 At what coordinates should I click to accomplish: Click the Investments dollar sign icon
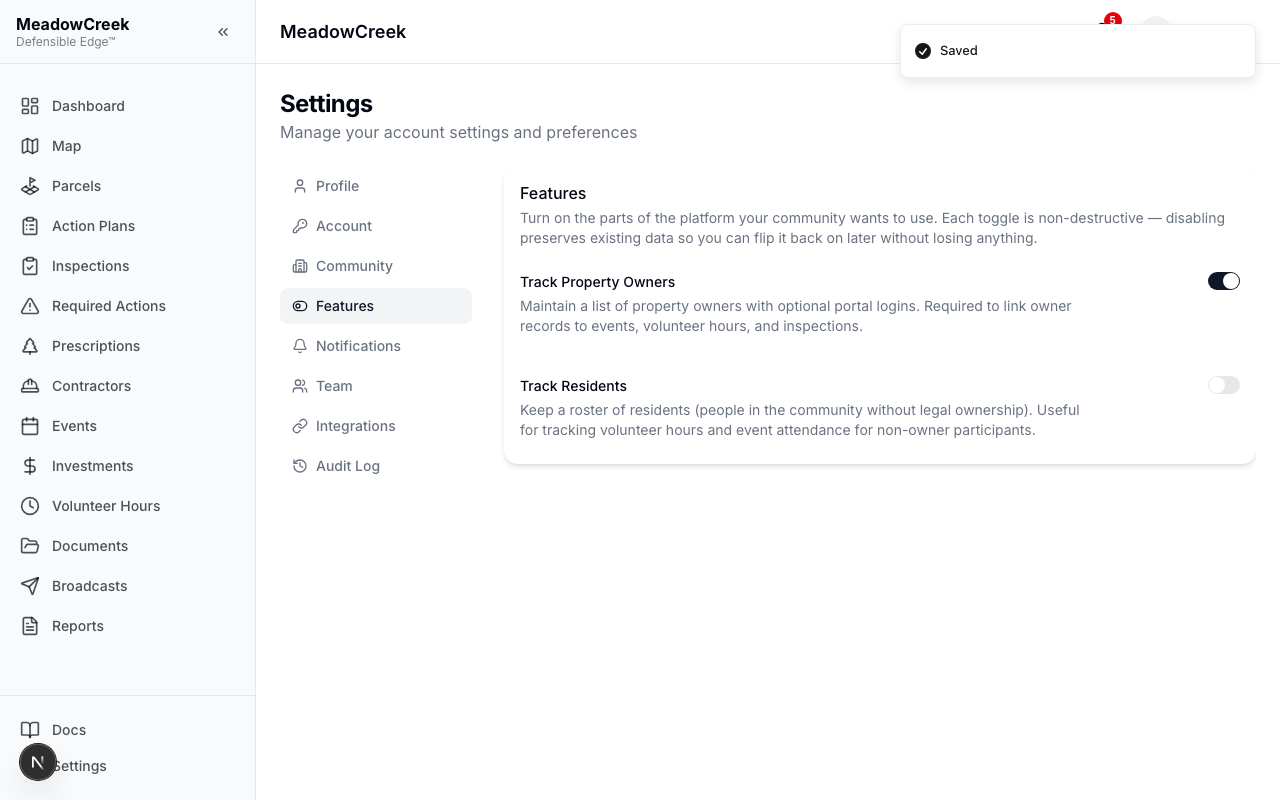coord(30,466)
